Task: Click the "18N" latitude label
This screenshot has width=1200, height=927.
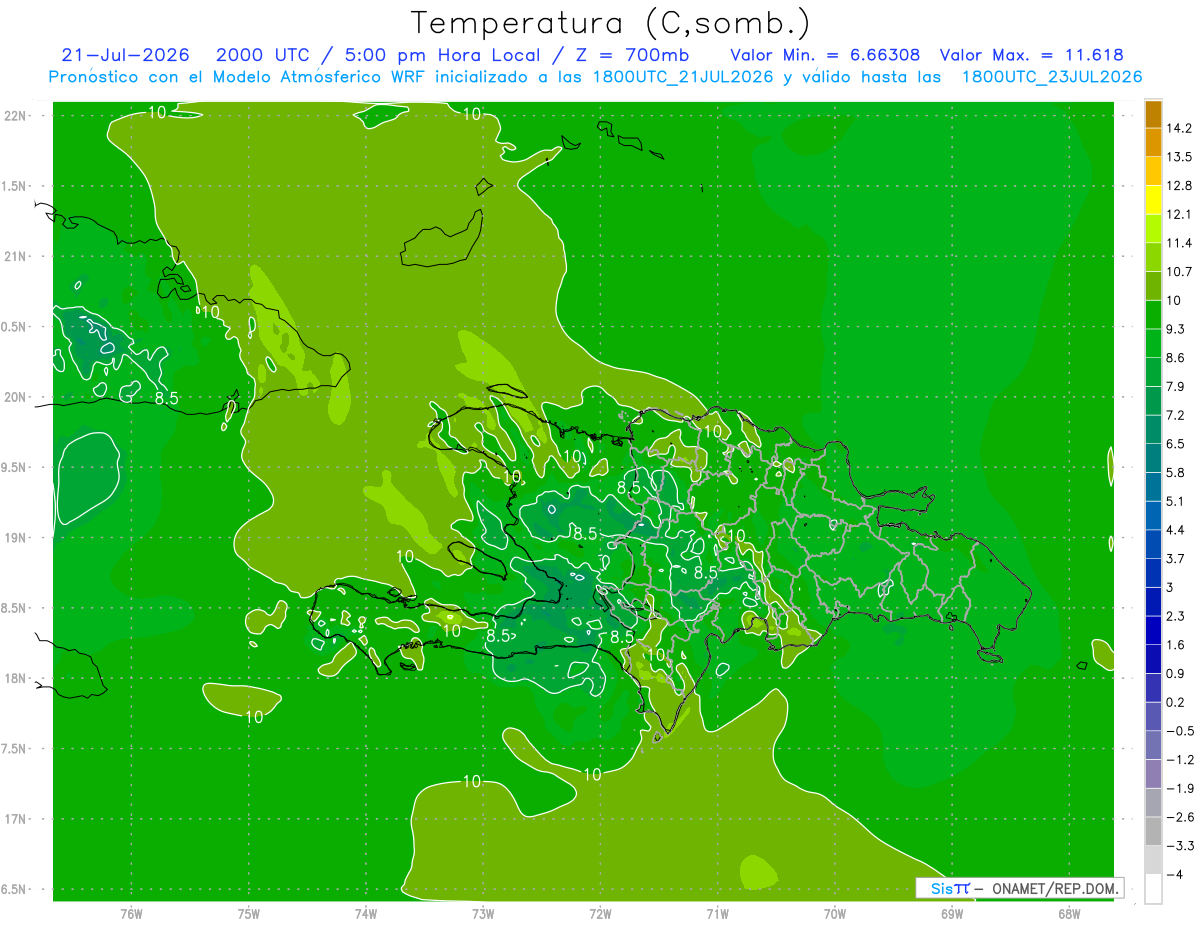Action: coord(16,679)
